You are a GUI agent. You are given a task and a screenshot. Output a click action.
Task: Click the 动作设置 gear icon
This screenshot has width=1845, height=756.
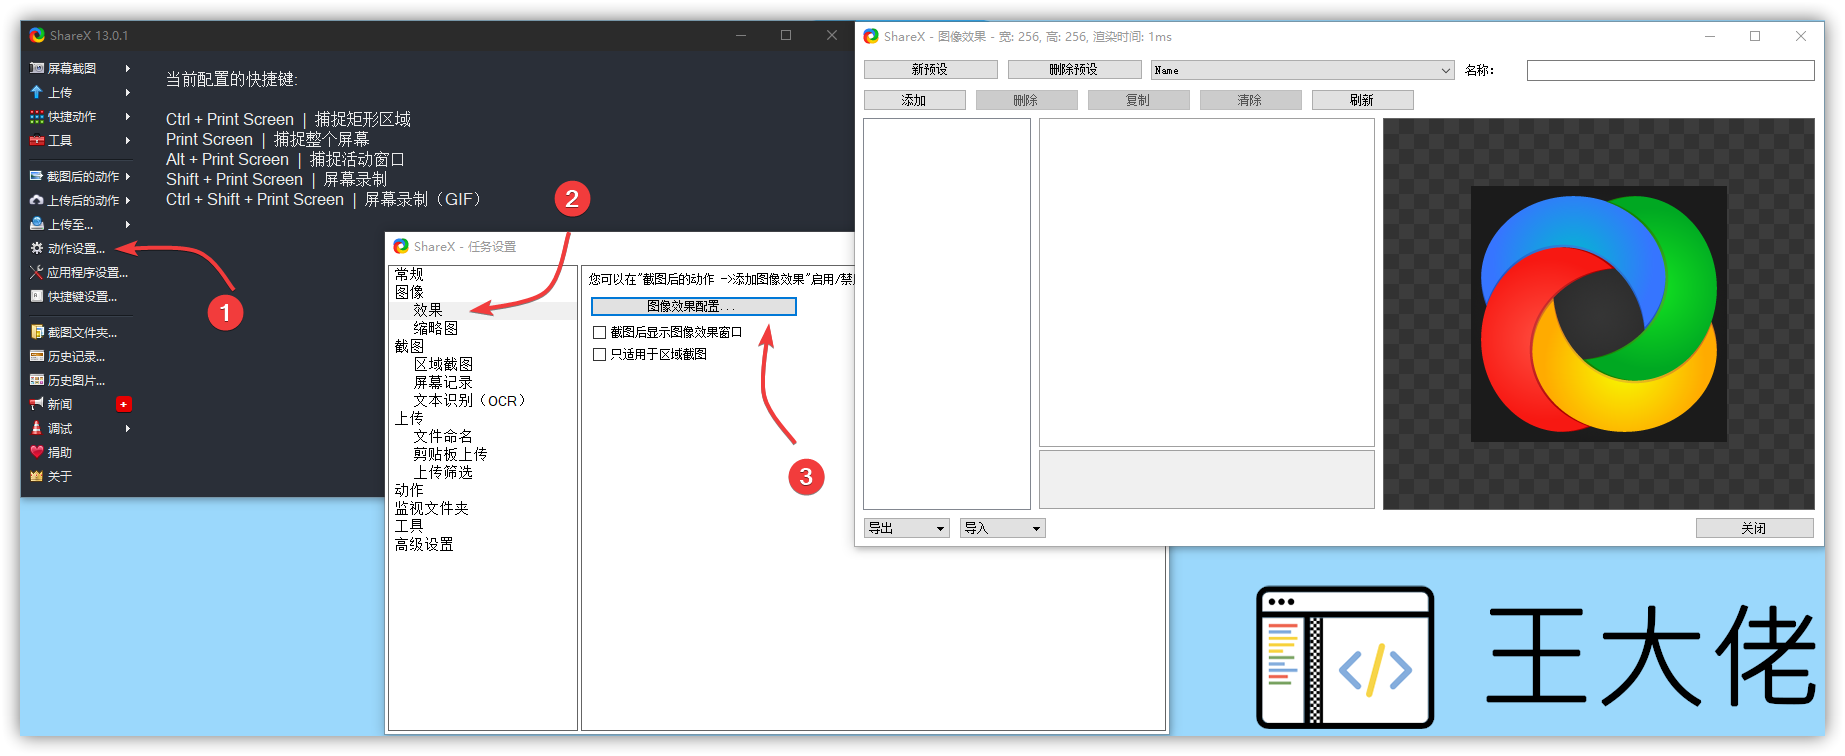[37, 248]
